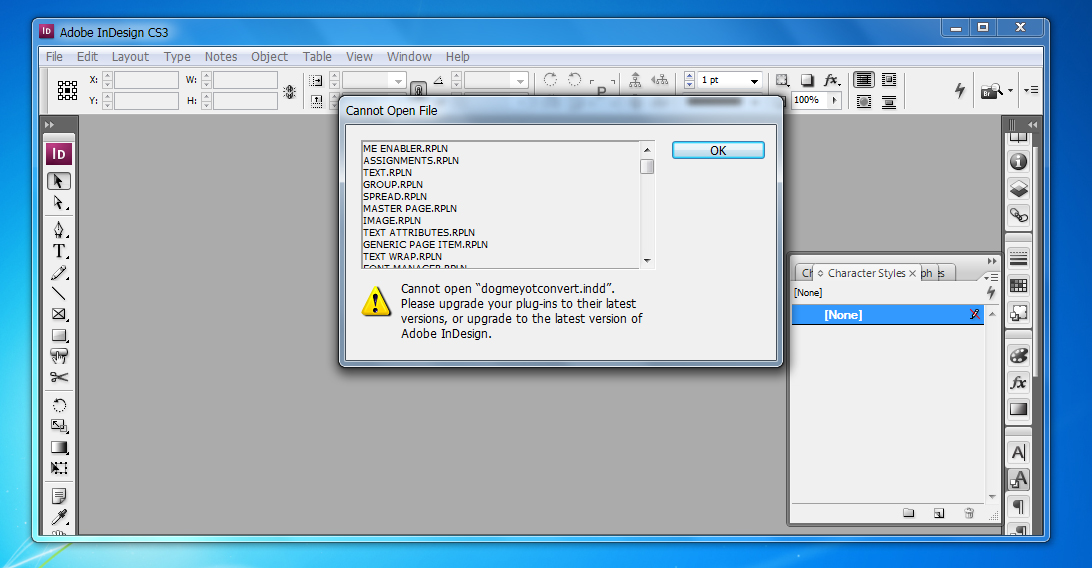The height and width of the screenshot is (568, 1092).
Task: Open the Character Styles panel icon in dock
Action: (1018, 480)
